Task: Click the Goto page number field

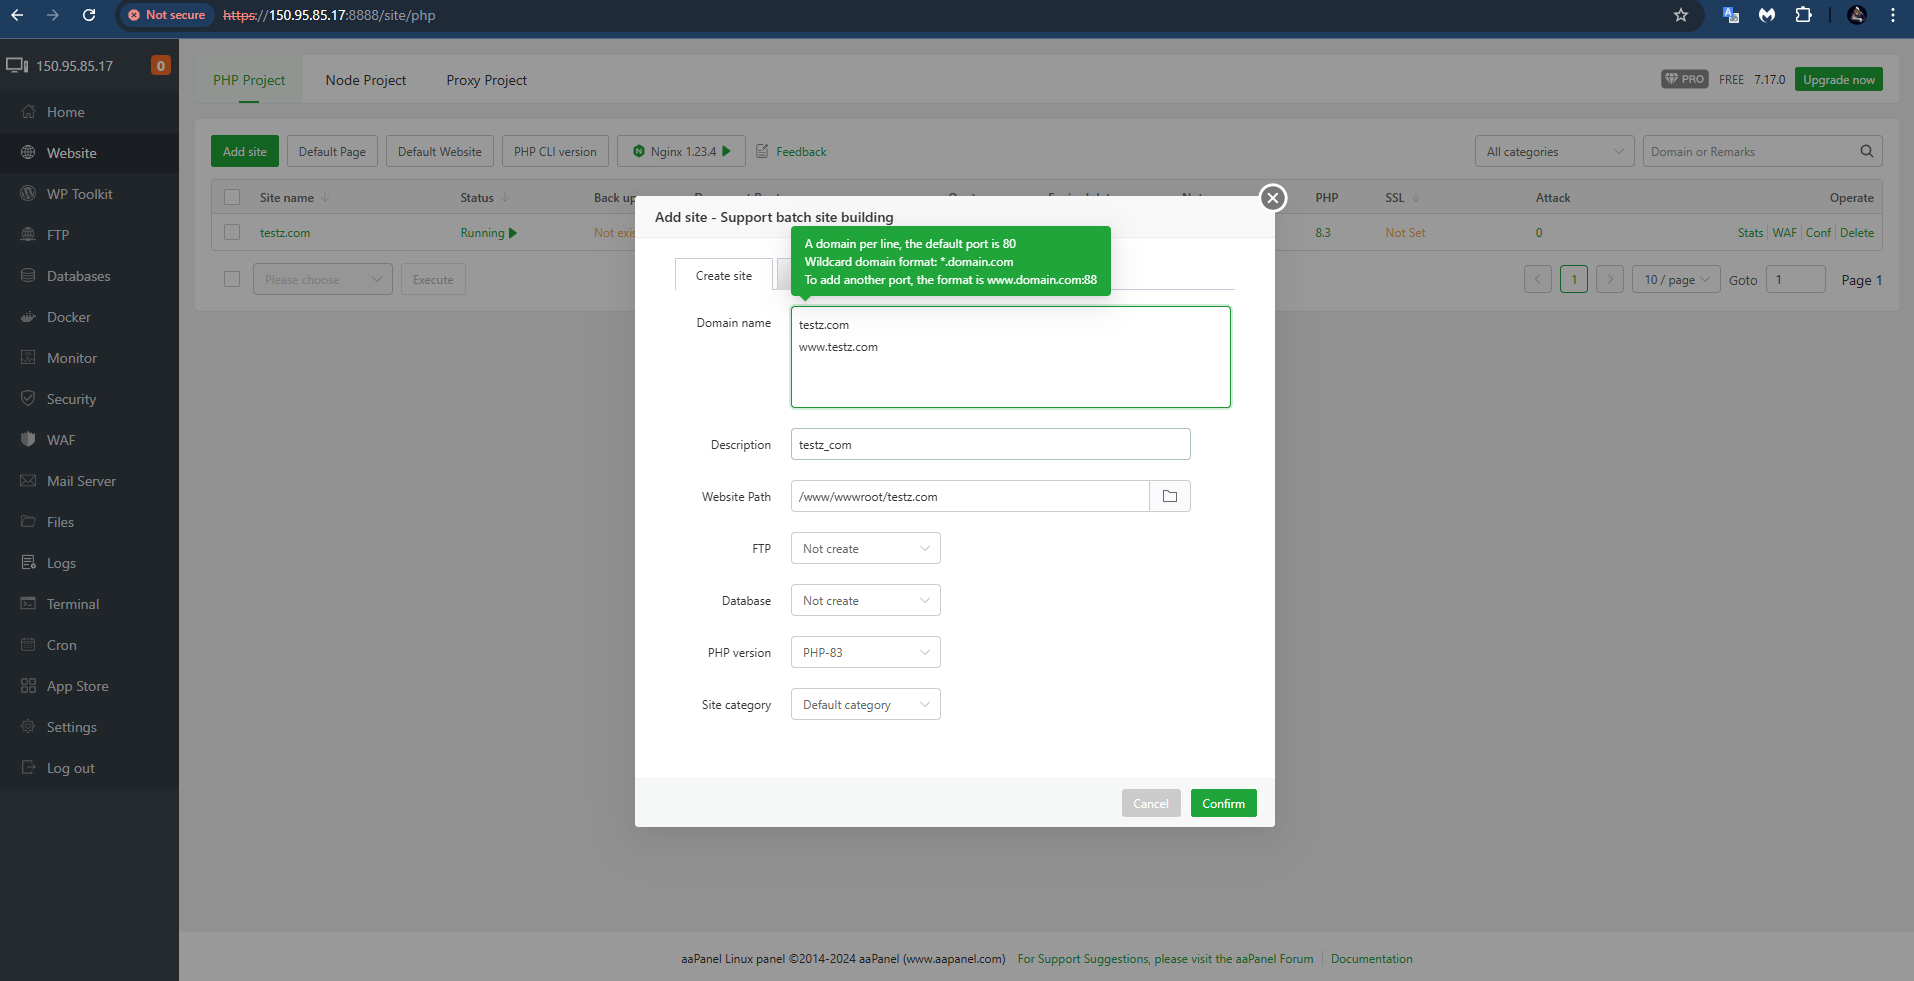Action: (x=1795, y=279)
